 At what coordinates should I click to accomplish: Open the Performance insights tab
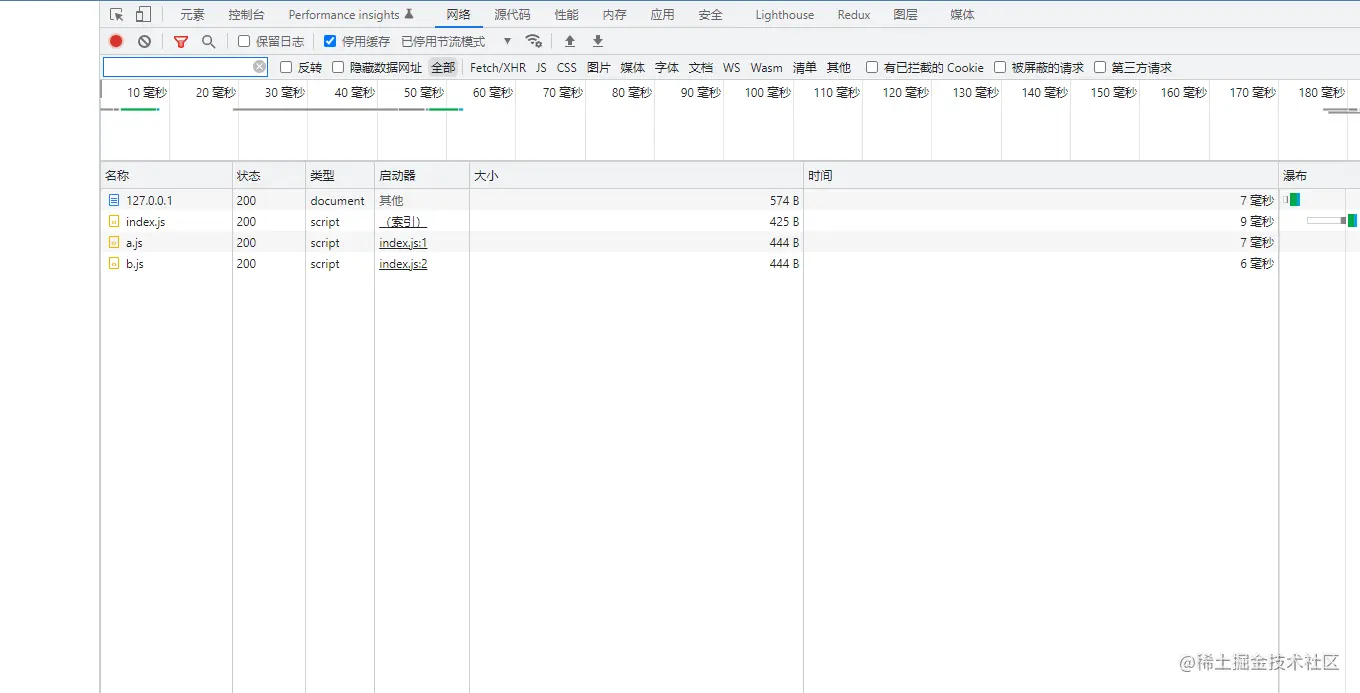pyautogui.click(x=350, y=15)
